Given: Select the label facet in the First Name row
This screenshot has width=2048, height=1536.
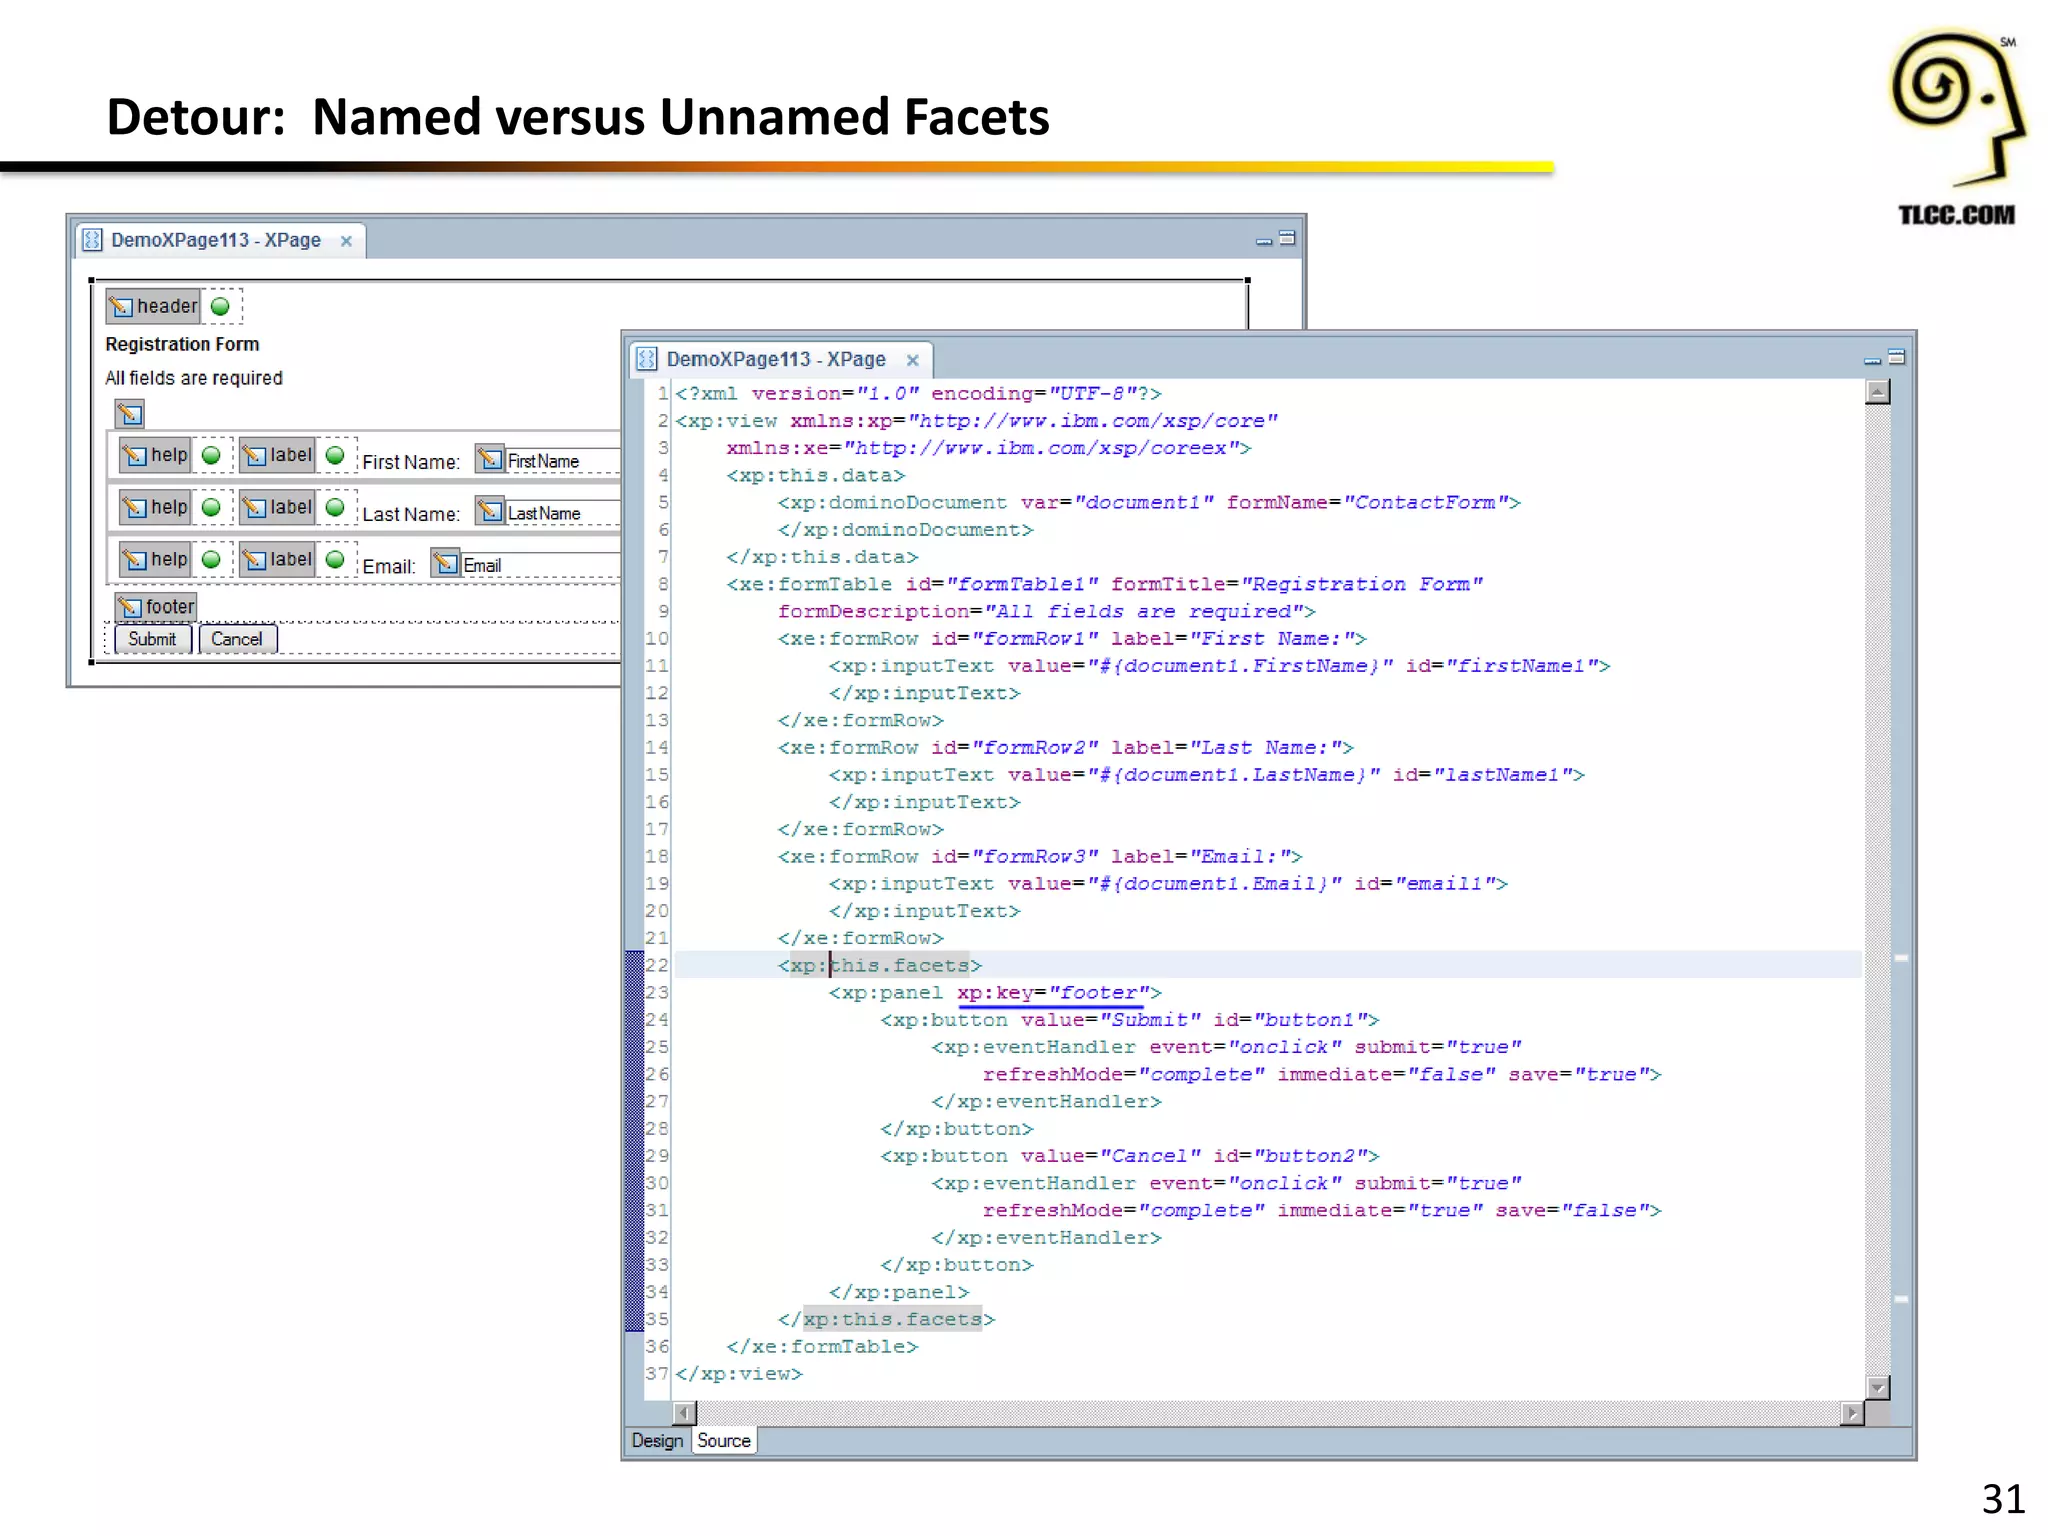Looking at the screenshot, I should tap(277, 455).
